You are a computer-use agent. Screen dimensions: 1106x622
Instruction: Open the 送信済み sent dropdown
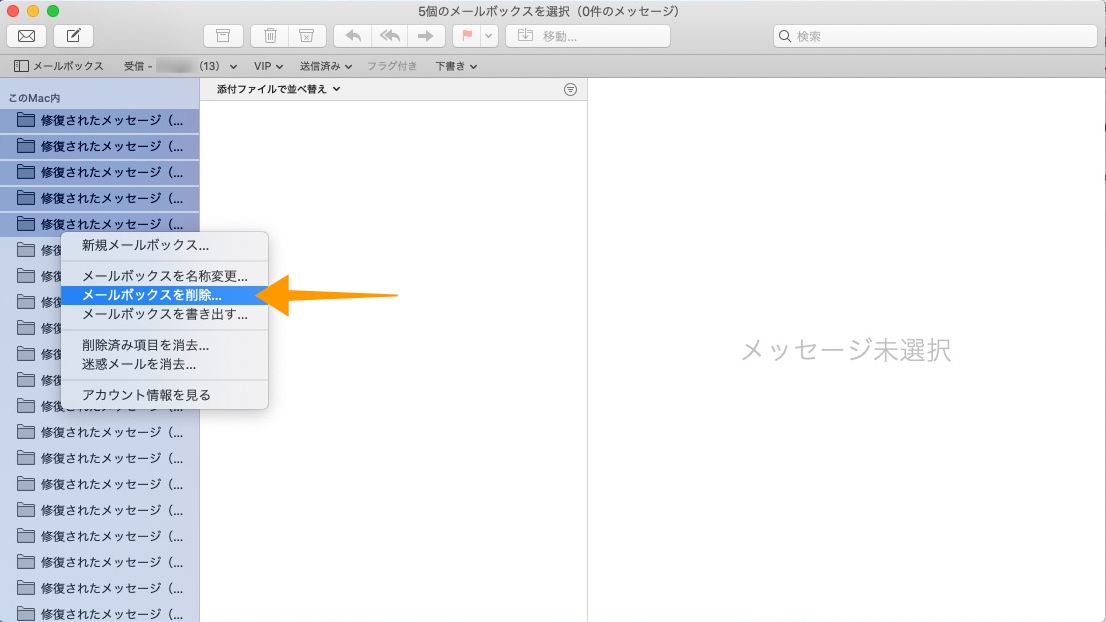[x=325, y=66]
